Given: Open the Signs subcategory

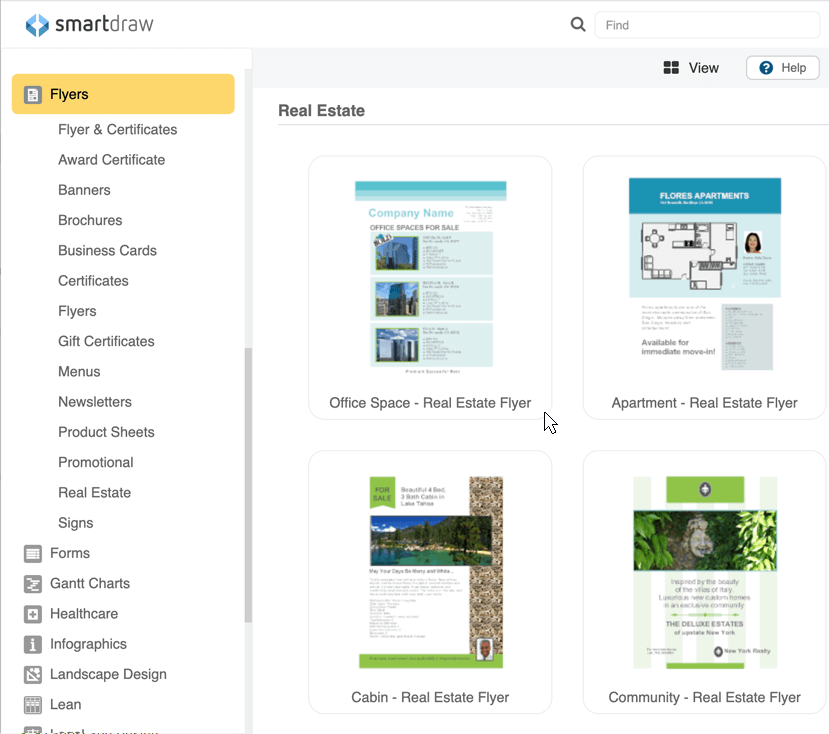Looking at the screenshot, I should tap(76, 522).
